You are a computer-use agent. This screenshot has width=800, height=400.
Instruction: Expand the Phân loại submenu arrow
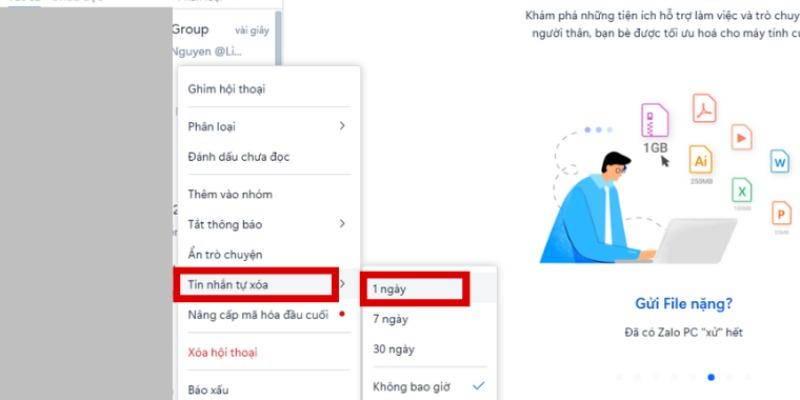tap(342, 126)
